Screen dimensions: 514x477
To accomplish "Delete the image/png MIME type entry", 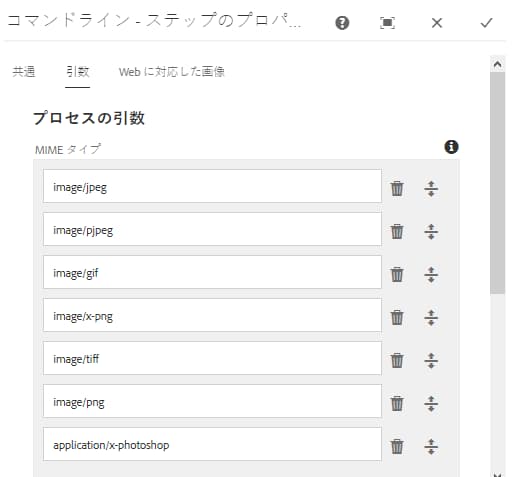I will click(397, 404).
